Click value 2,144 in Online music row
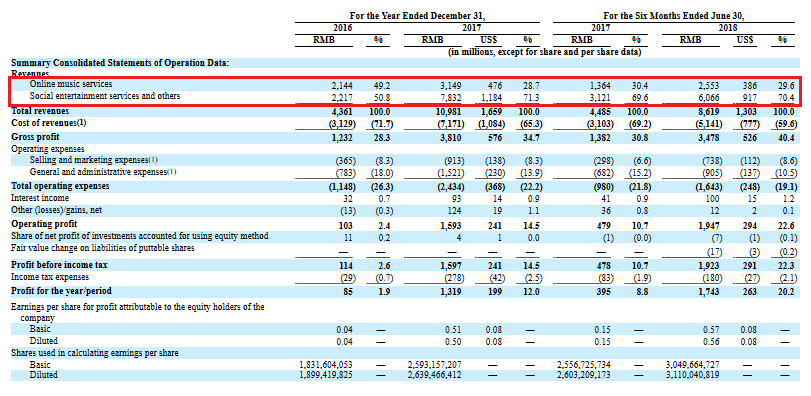The height and width of the screenshot is (396, 811). coord(342,85)
